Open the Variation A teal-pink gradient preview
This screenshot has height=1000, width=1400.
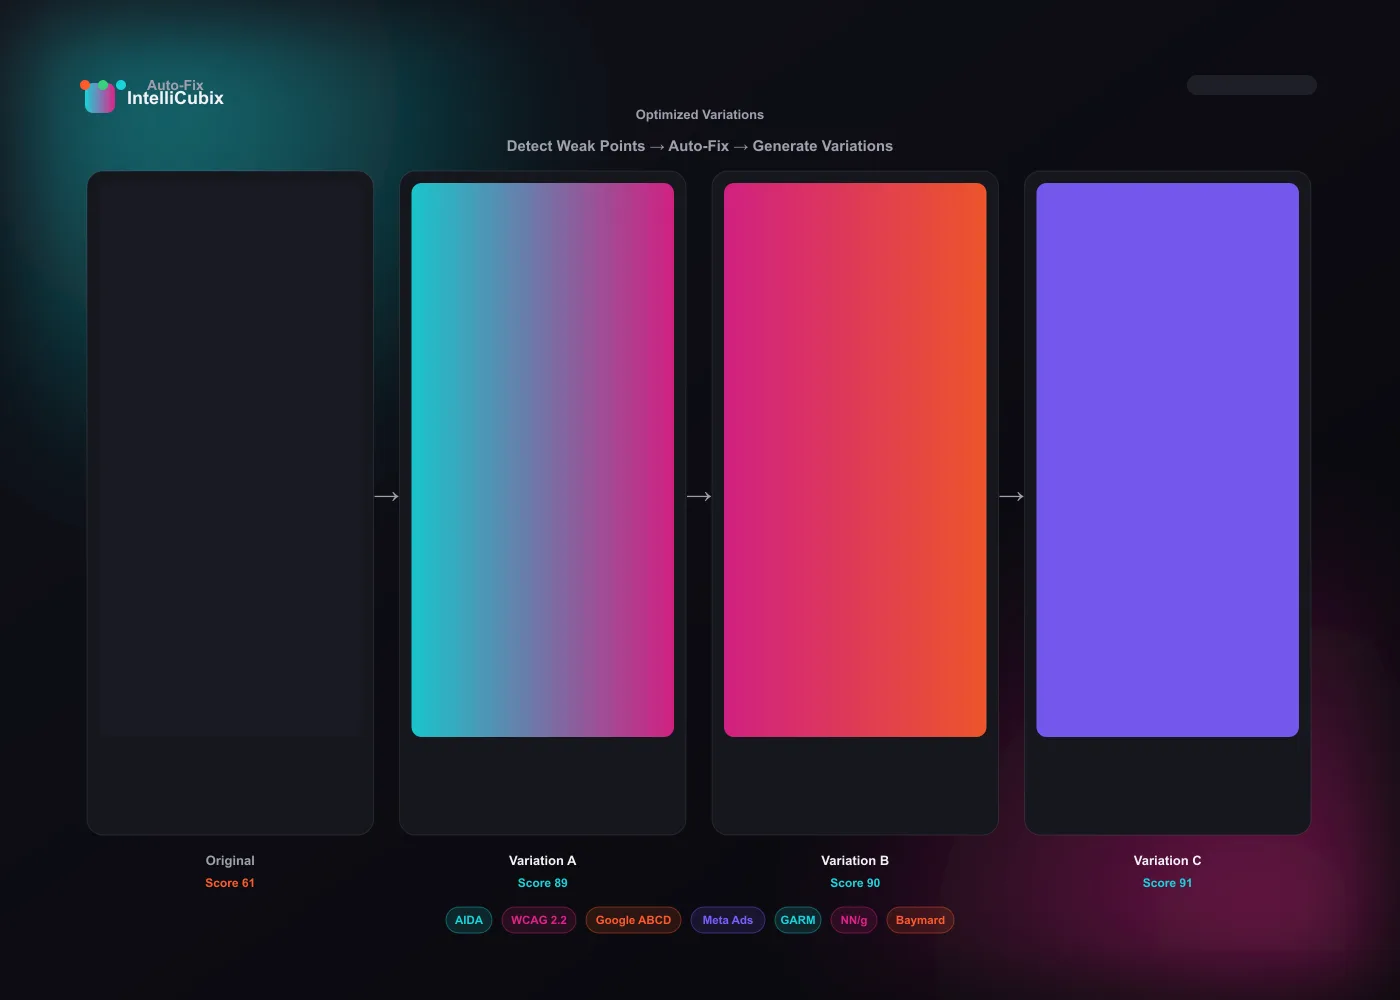tap(542, 460)
